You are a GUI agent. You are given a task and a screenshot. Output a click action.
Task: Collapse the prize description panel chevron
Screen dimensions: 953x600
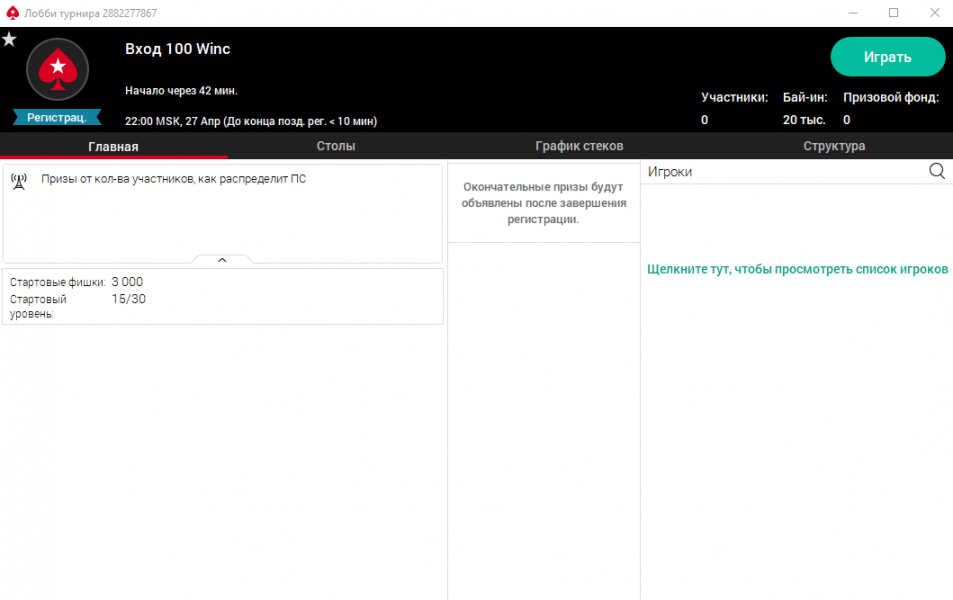point(222,260)
